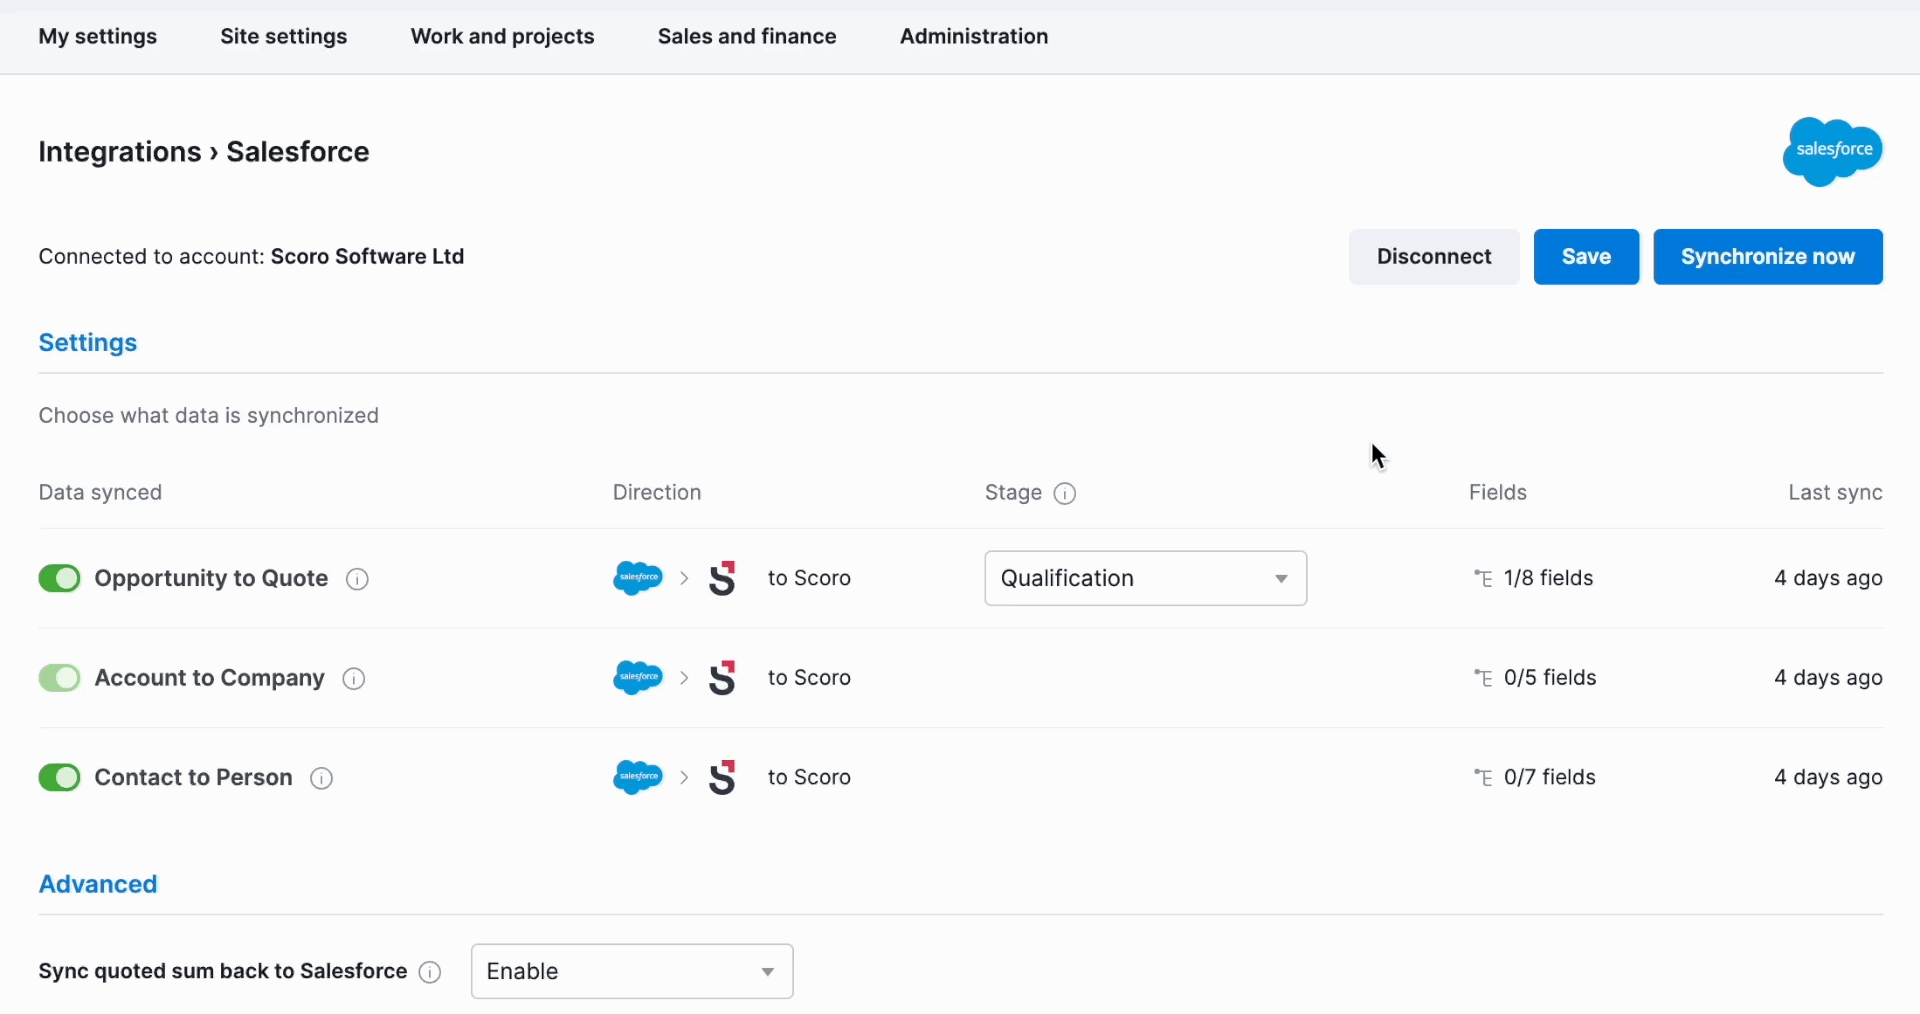Click '4 days ago' in Account row
Screen dimensions: 1920x1014
tap(1828, 678)
